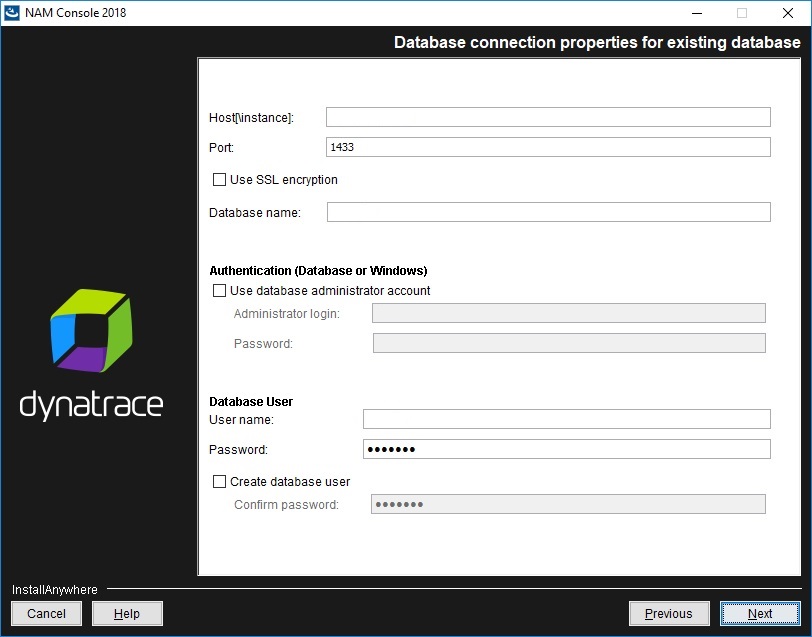Click the Database User name field

pyautogui.click(x=567, y=419)
